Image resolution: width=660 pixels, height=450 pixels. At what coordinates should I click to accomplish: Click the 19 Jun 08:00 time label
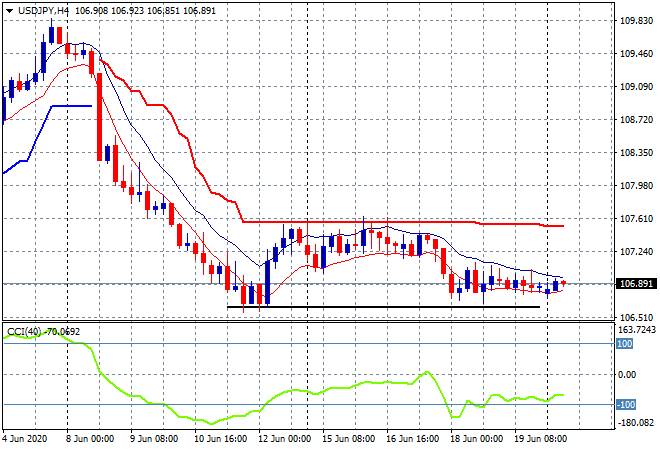[540, 439]
